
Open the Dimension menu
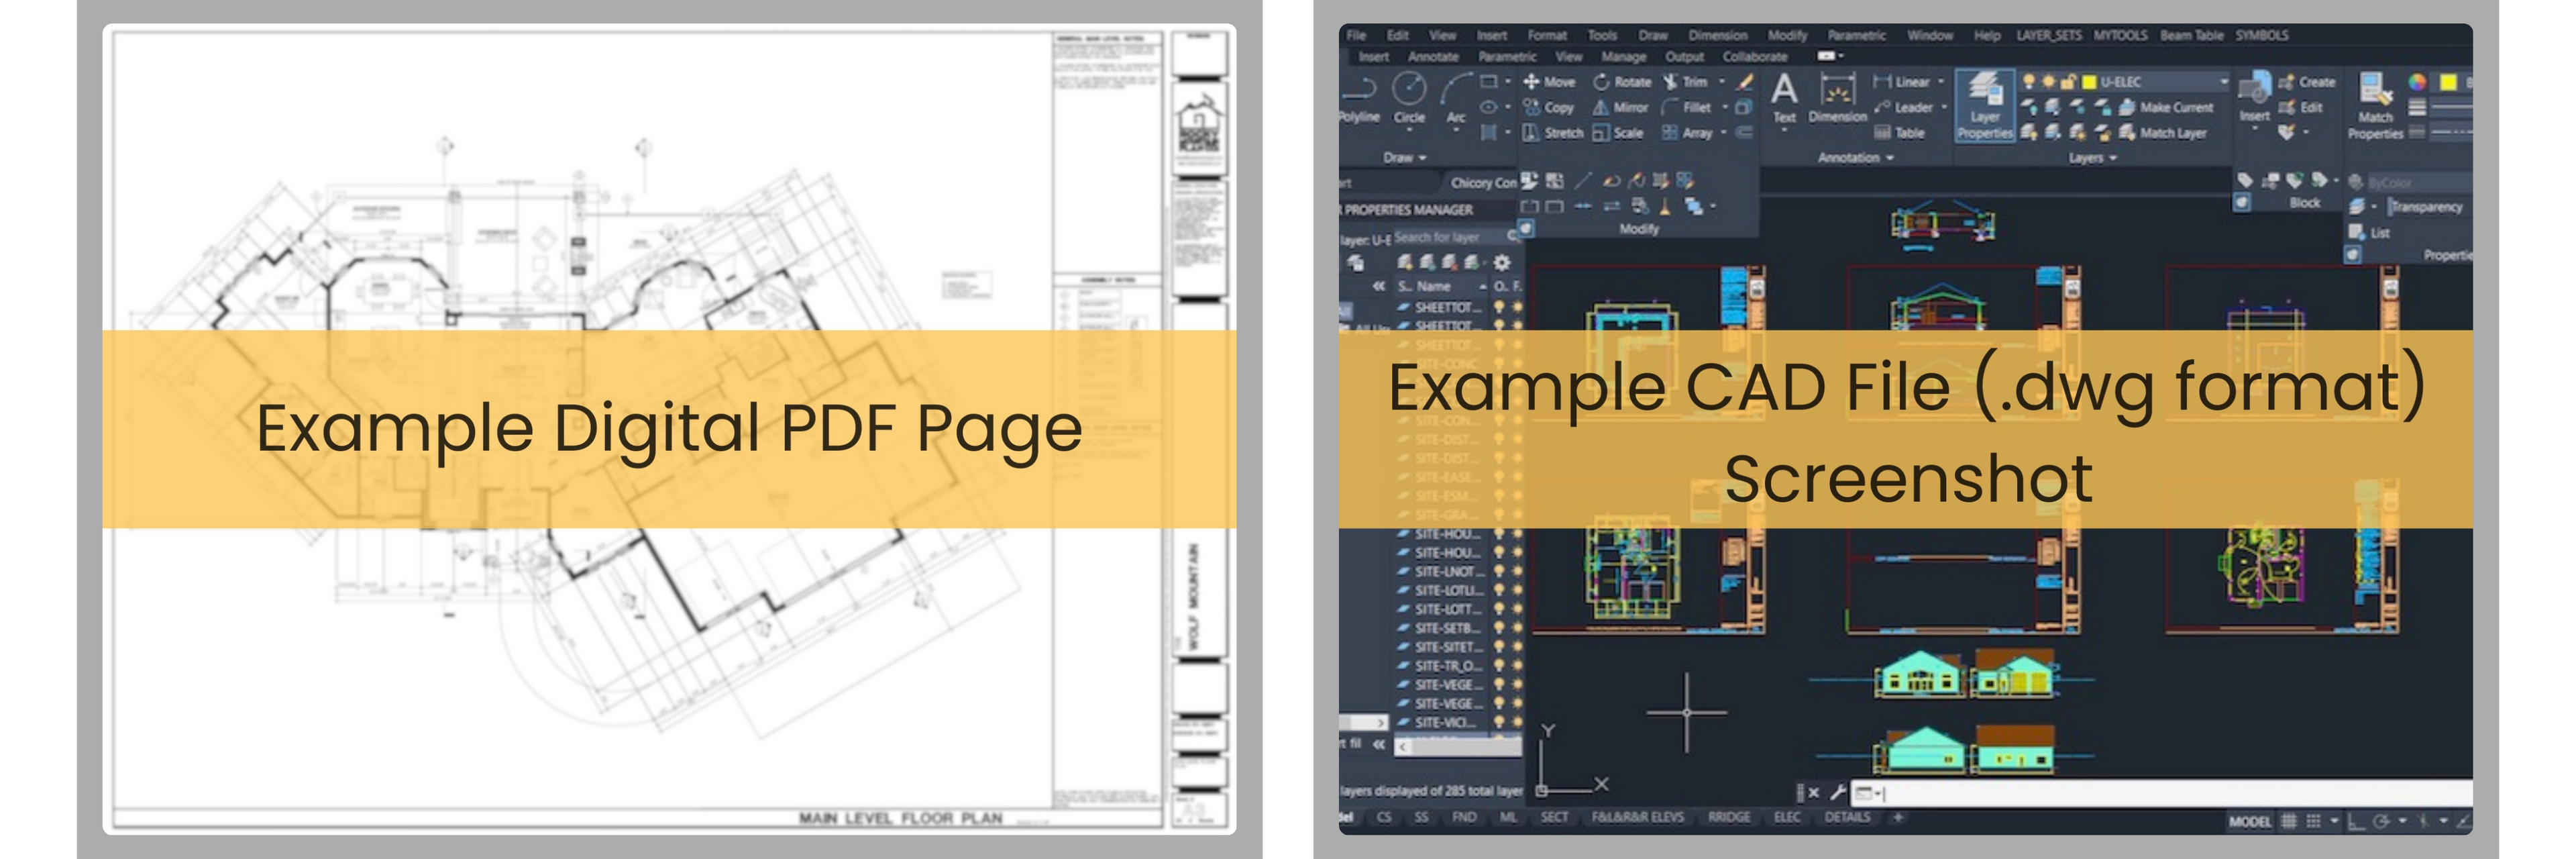tap(1718, 35)
